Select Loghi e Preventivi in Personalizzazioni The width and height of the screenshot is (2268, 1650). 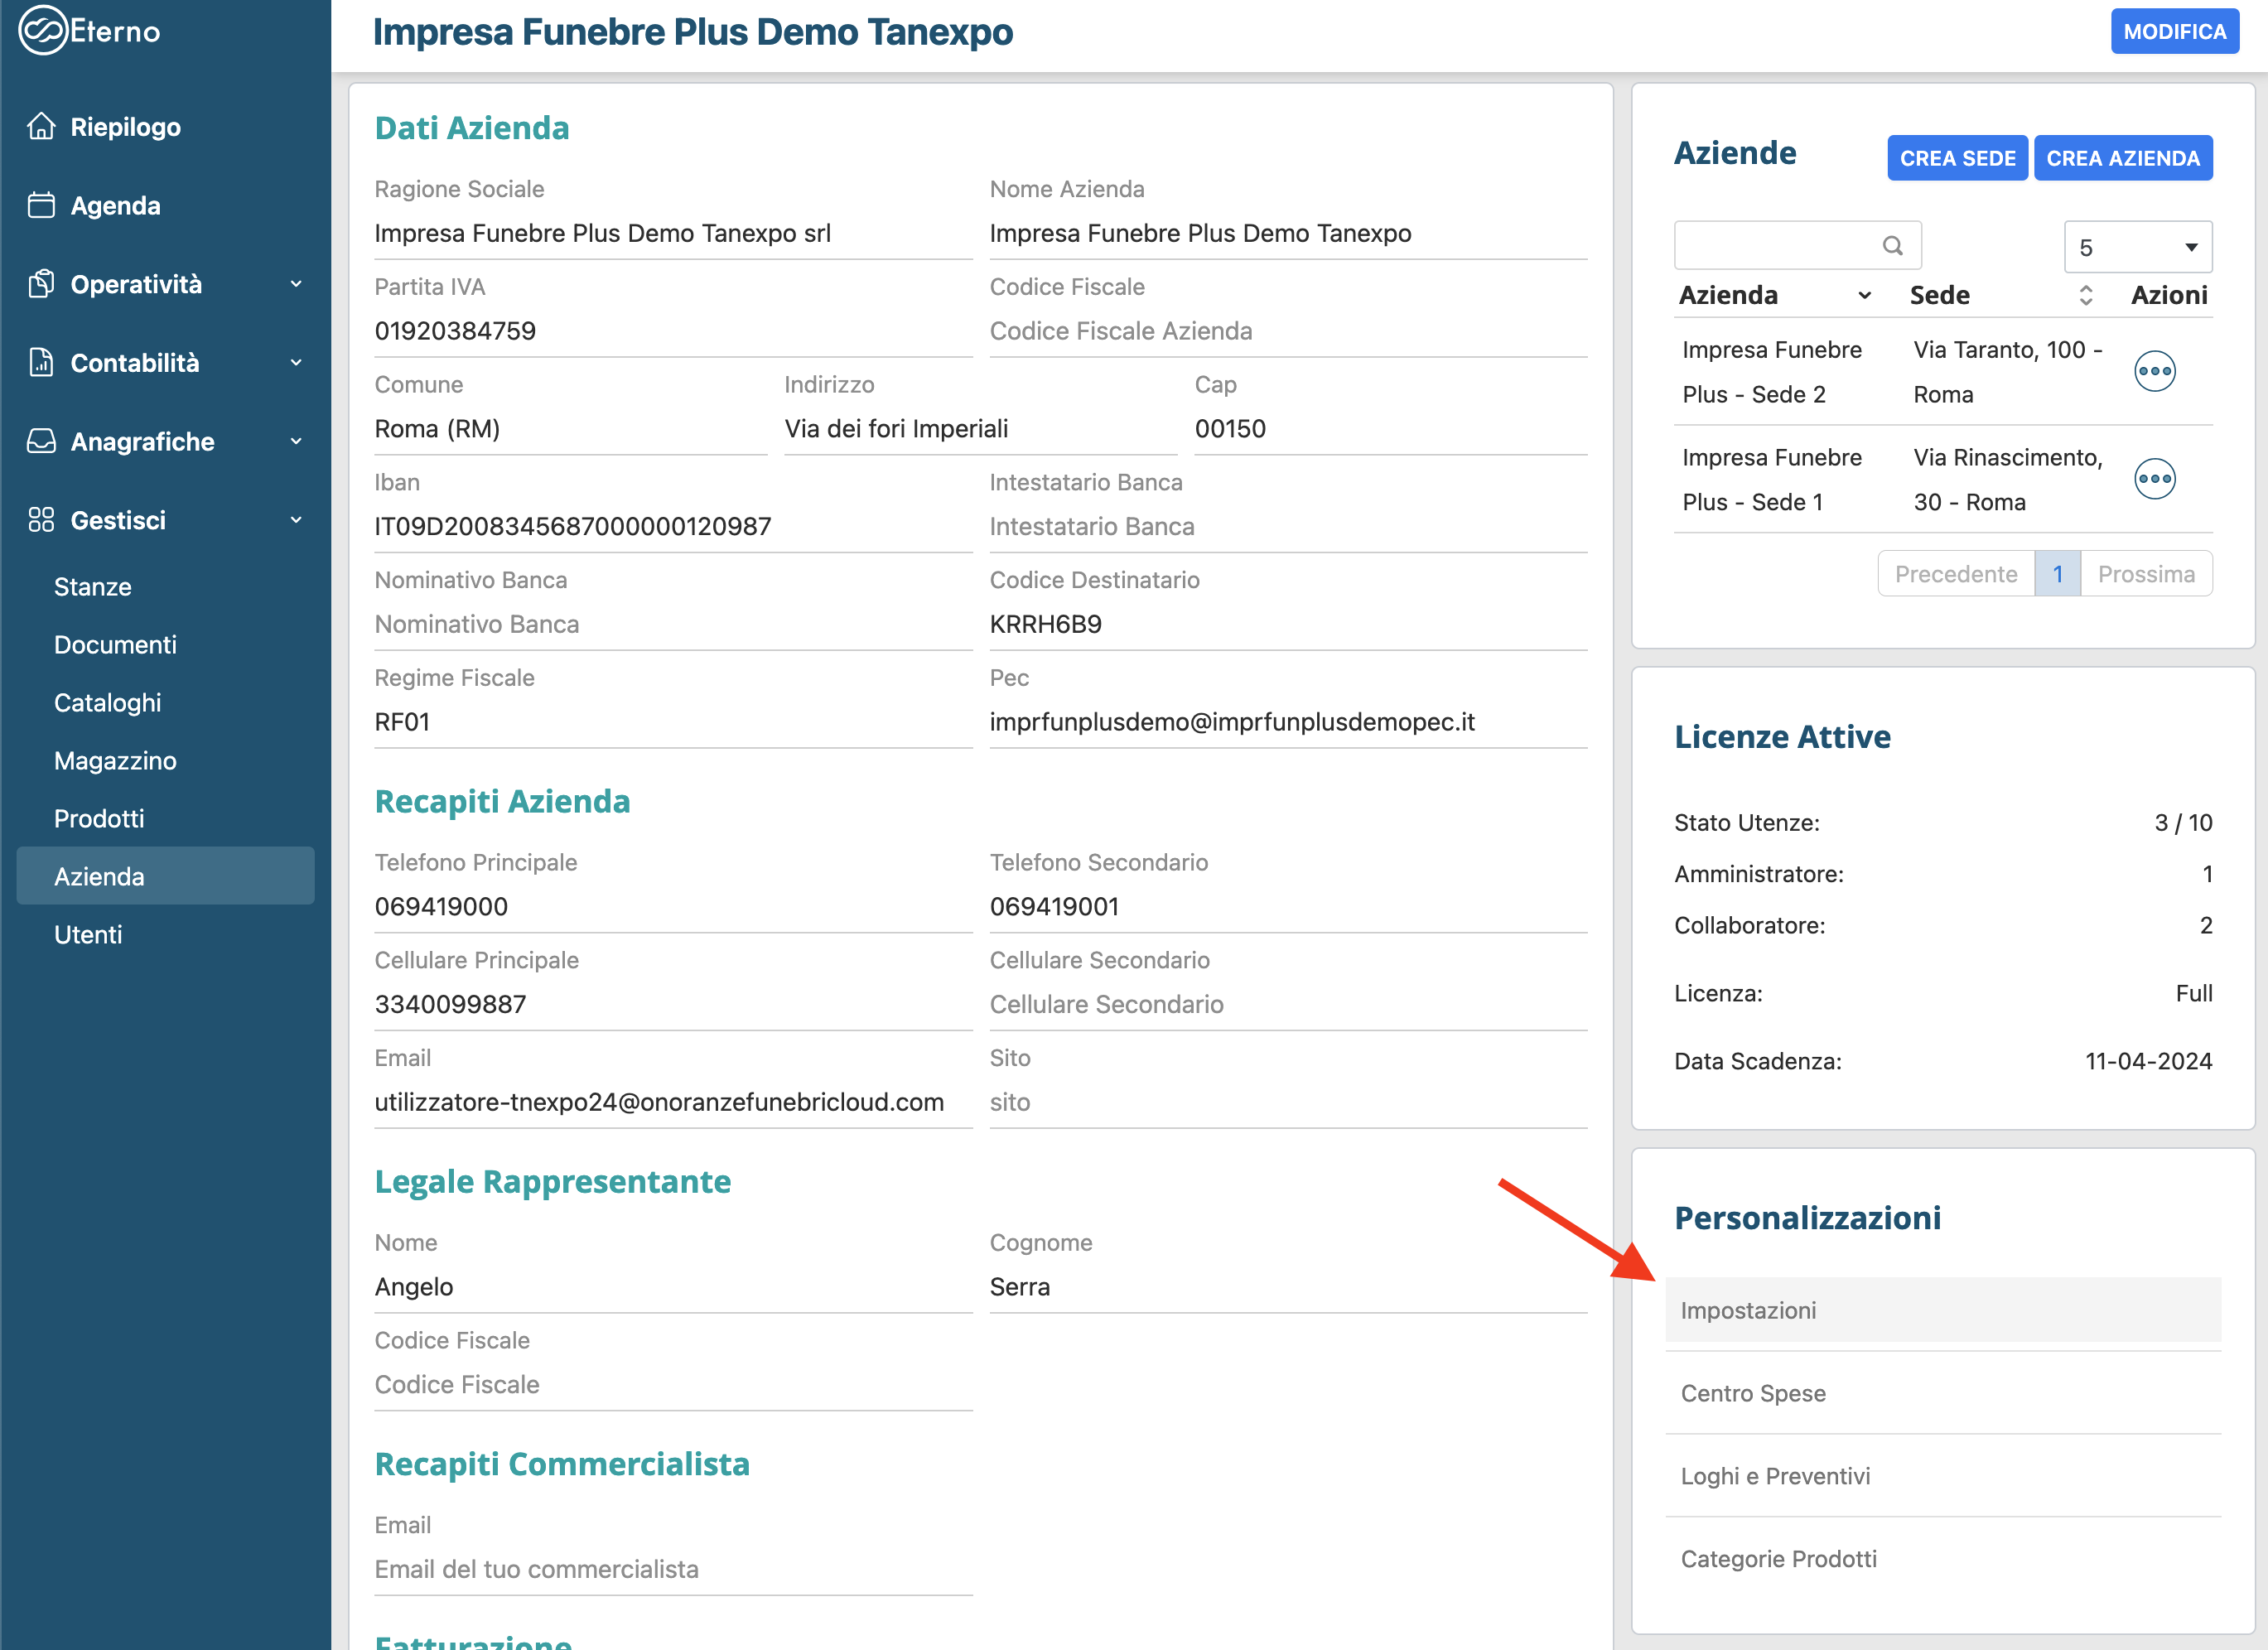click(x=1775, y=1476)
